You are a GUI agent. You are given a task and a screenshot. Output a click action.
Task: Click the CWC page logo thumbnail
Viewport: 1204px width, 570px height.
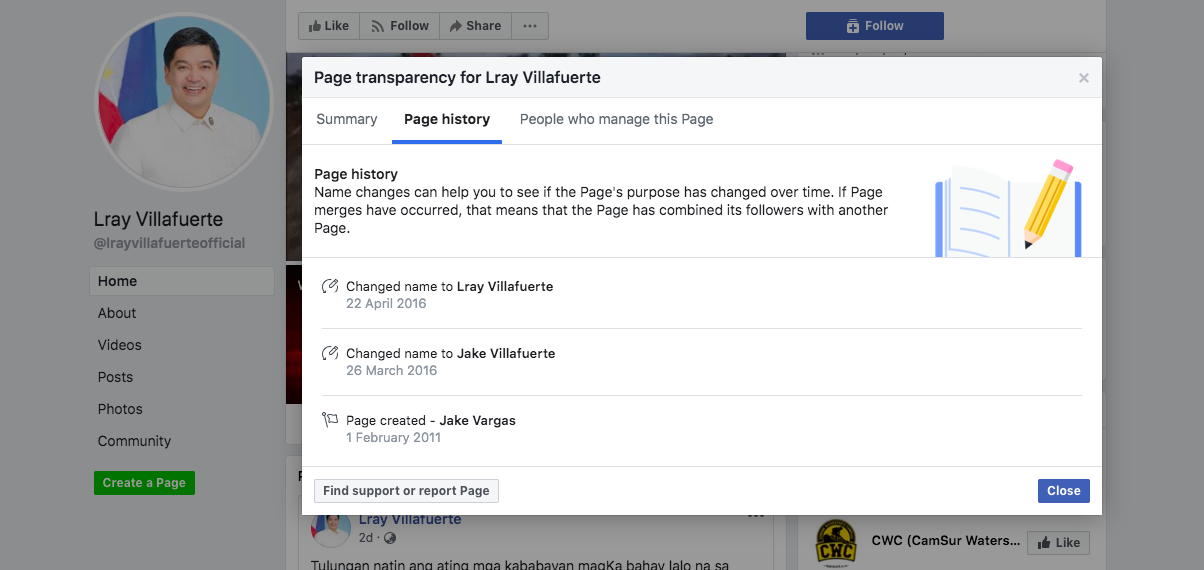coord(835,543)
